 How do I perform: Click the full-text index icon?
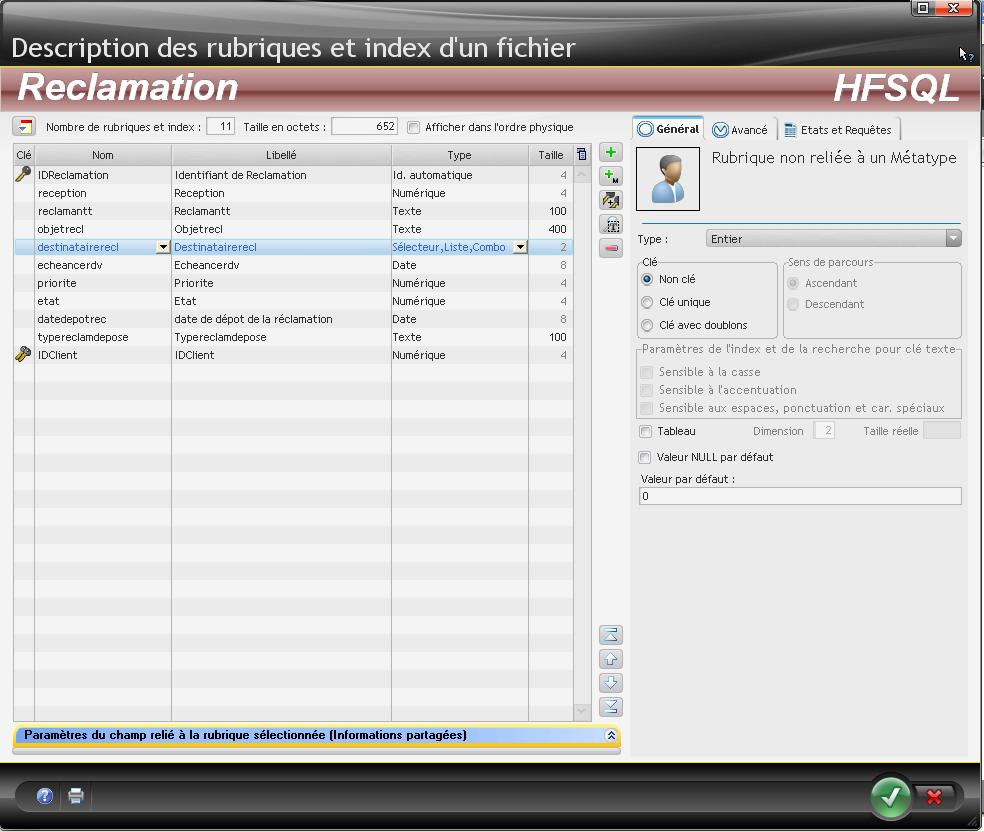(x=611, y=224)
